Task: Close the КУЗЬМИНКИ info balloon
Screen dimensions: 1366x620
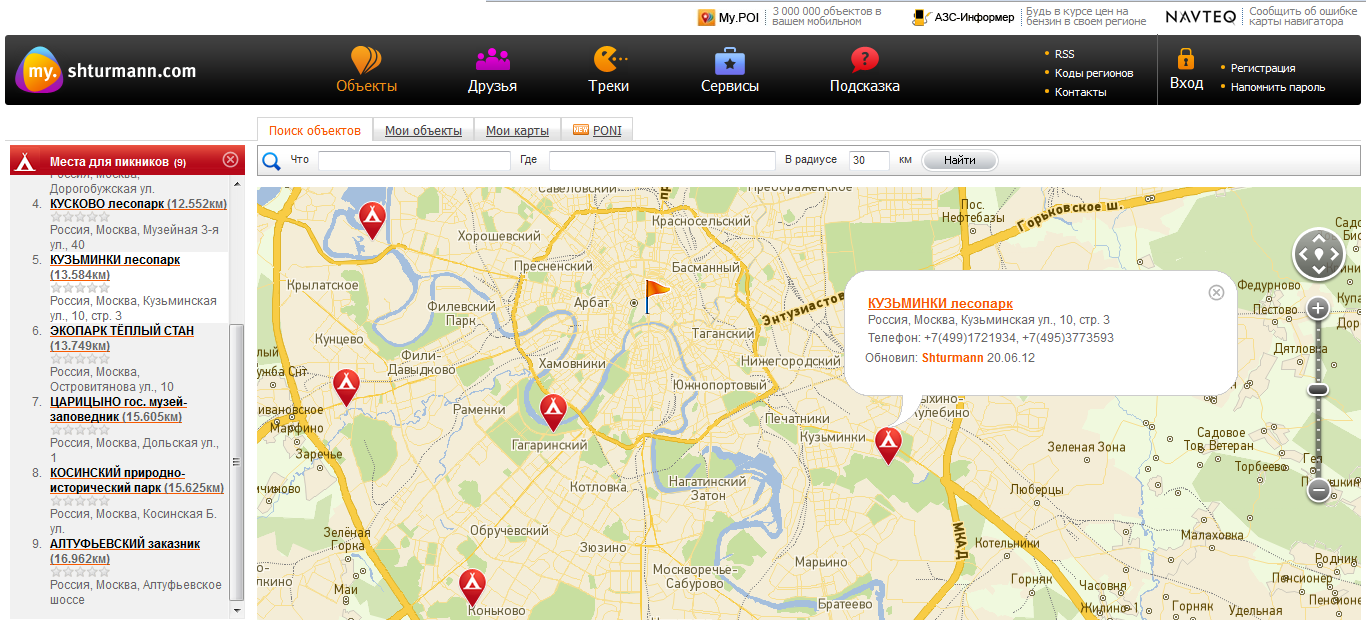Action: tap(1216, 292)
